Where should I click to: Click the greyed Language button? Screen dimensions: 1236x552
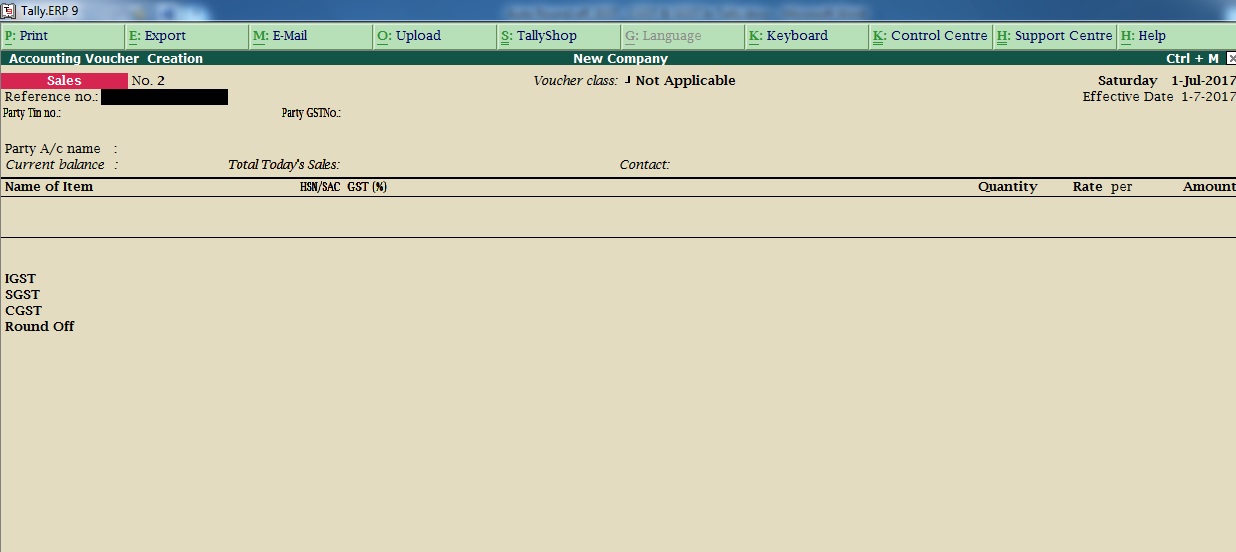682,36
